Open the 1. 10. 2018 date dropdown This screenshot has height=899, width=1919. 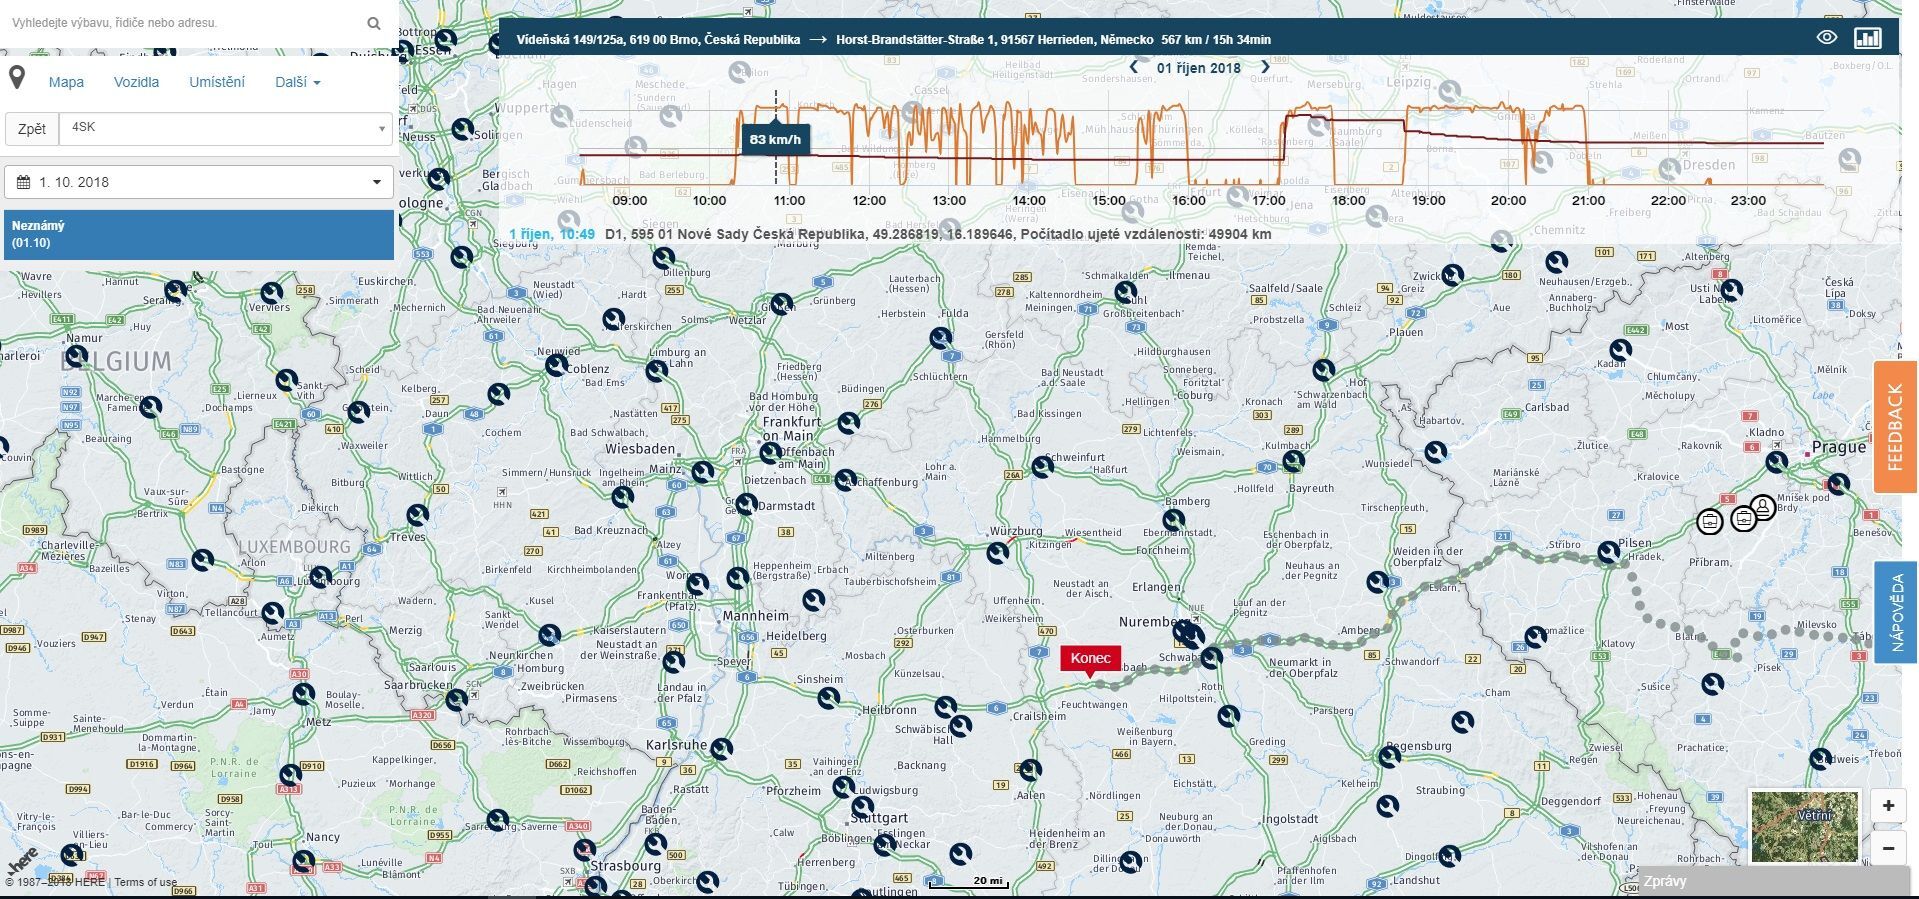[199, 182]
